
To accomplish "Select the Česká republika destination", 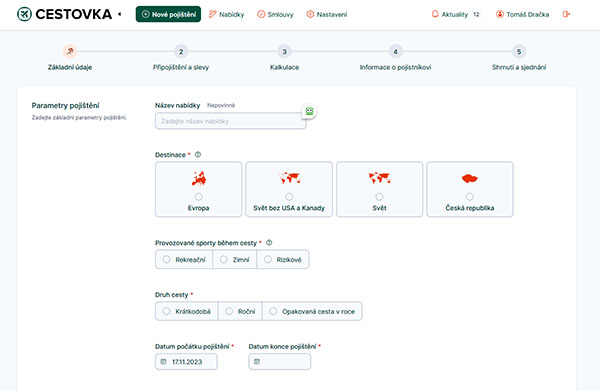I will point(470,189).
